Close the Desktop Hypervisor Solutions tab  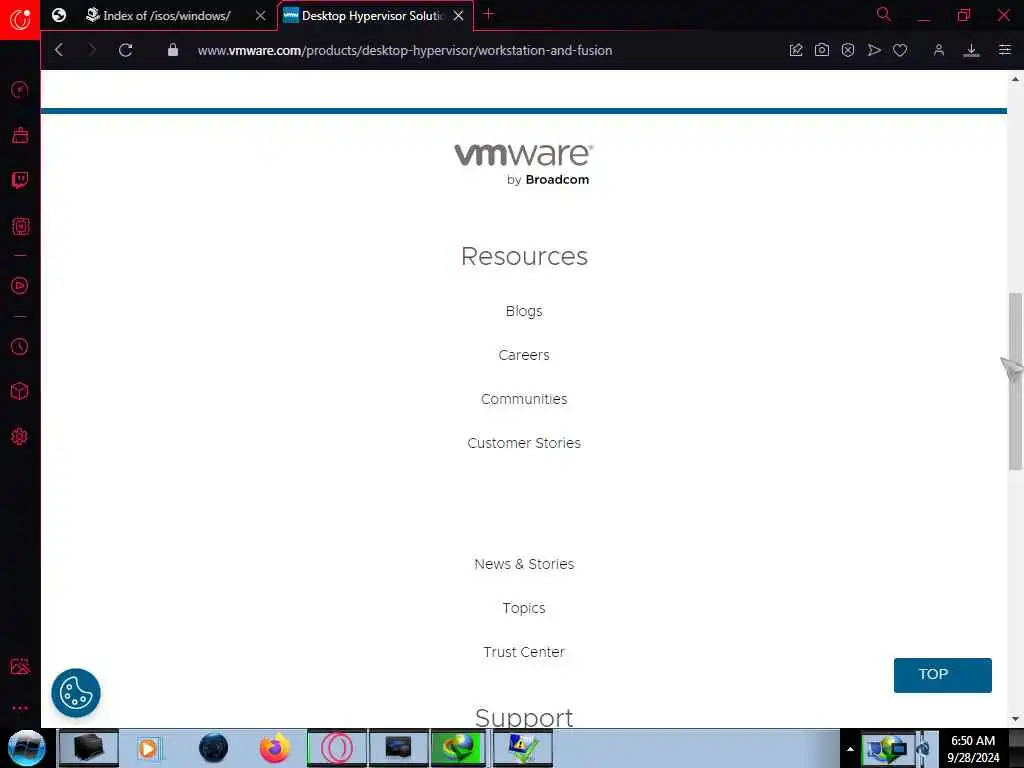458,16
